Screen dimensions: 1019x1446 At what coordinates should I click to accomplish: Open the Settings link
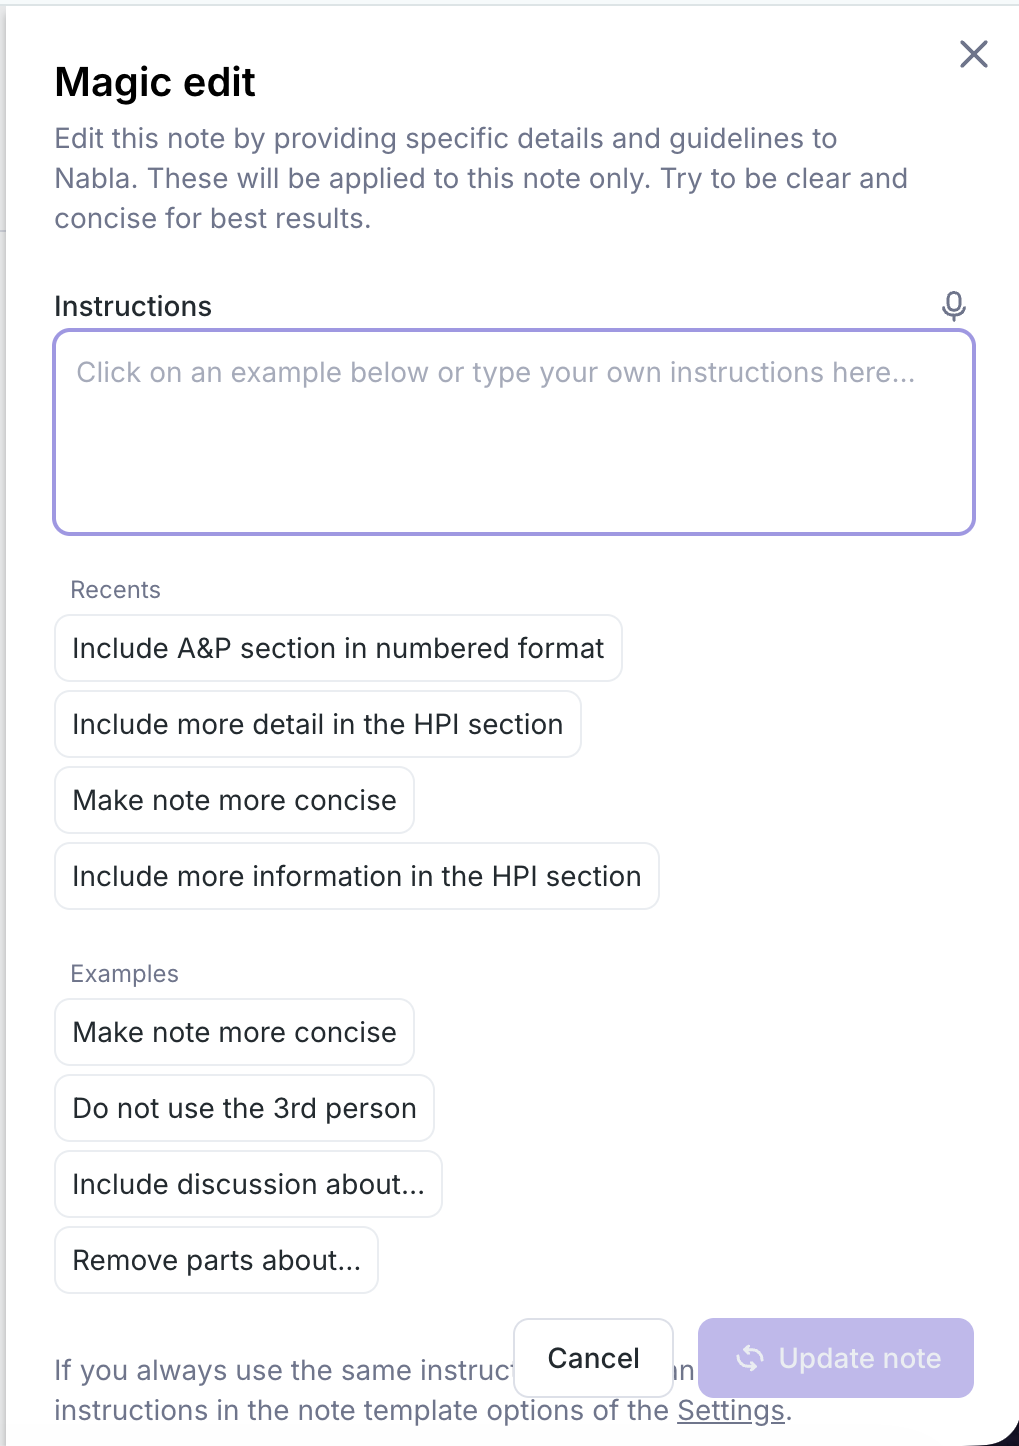(x=731, y=1410)
